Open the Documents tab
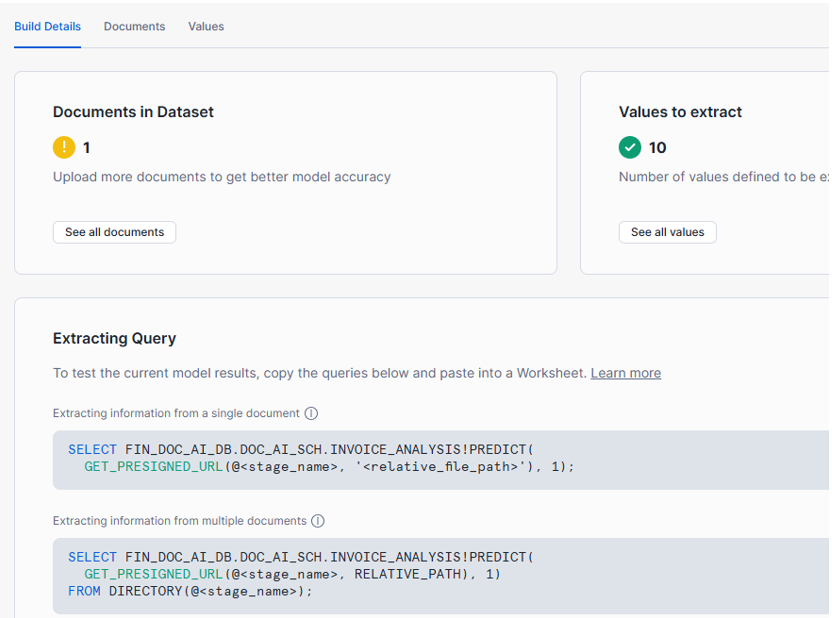The width and height of the screenshot is (832, 618). tap(134, 26)
